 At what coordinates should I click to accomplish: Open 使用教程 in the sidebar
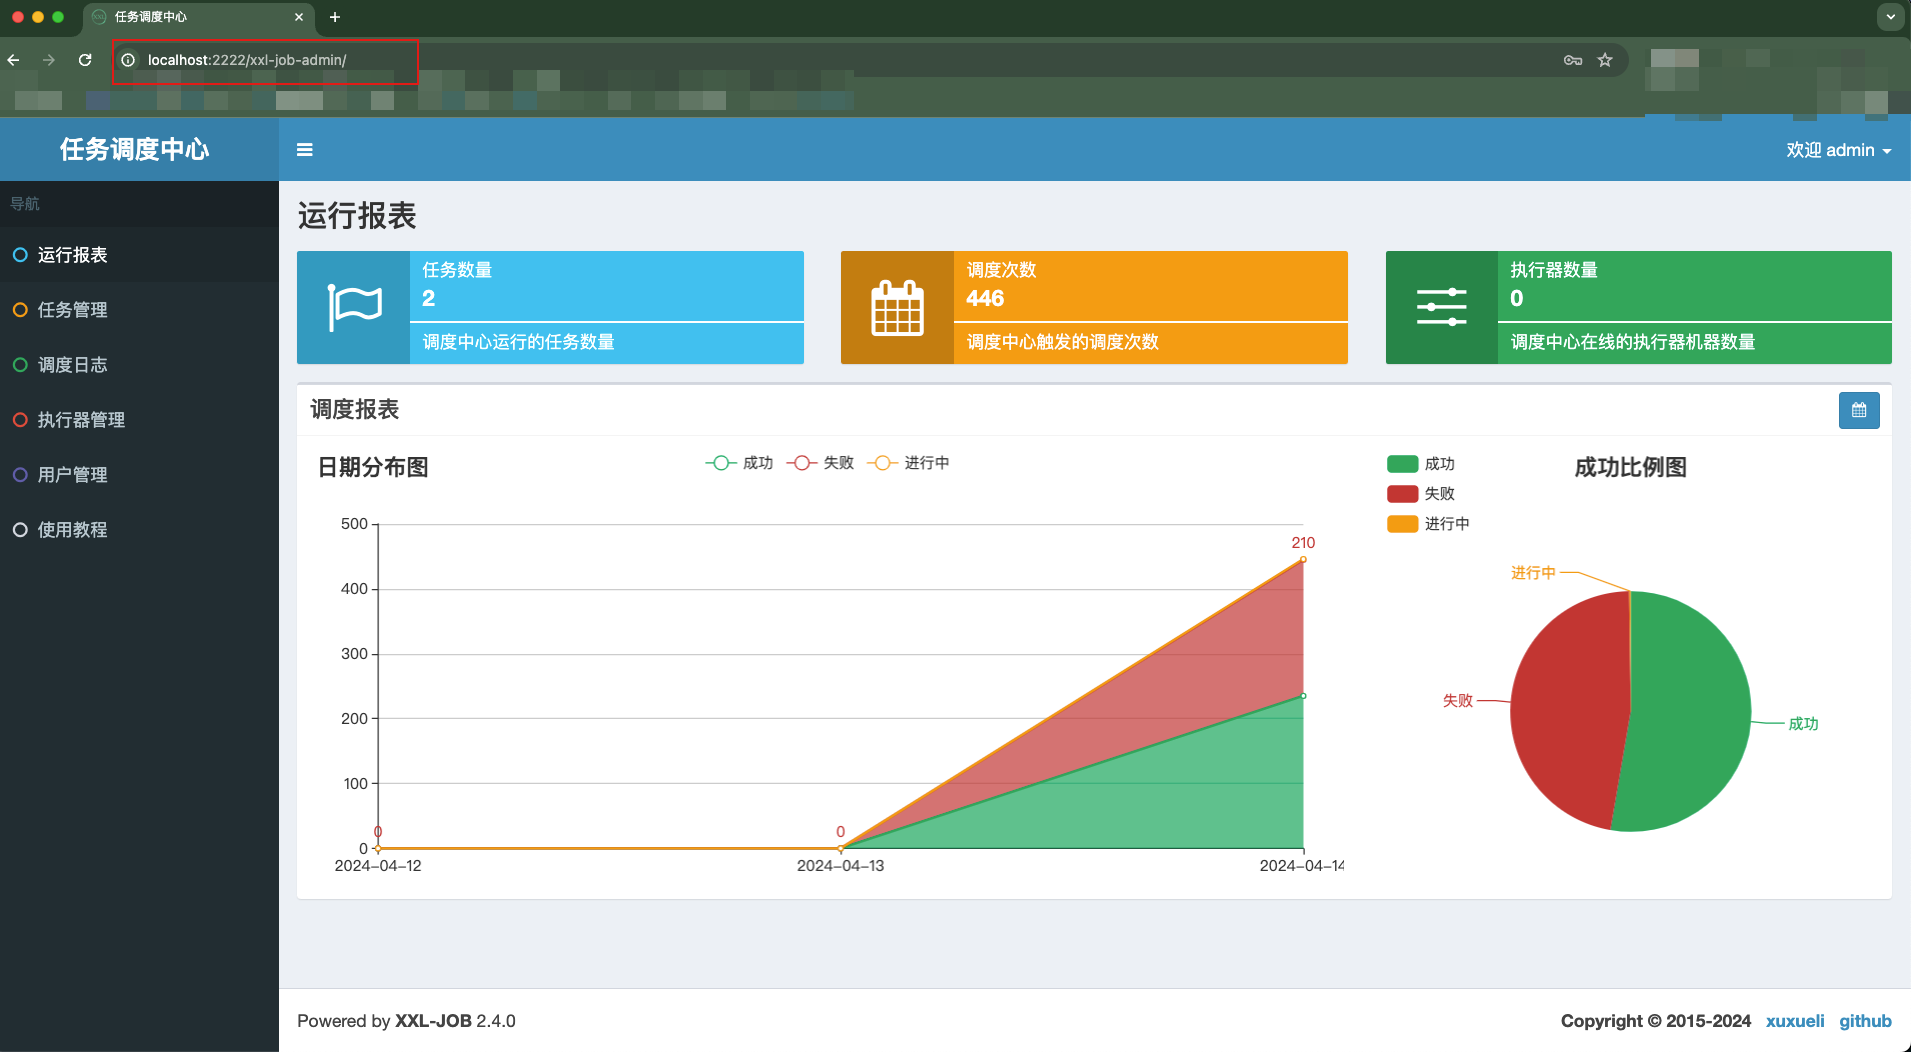[139, 530]
